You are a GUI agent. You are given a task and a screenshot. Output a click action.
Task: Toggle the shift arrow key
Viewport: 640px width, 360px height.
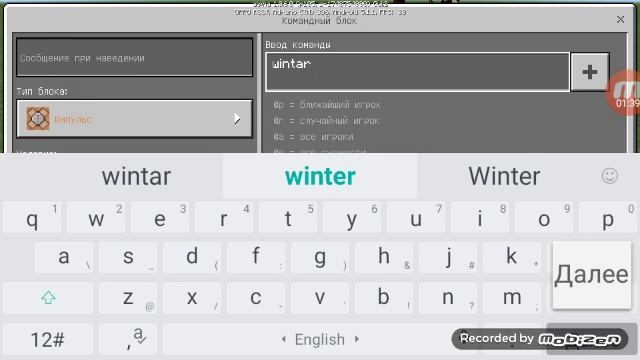(x=48, y=298)
